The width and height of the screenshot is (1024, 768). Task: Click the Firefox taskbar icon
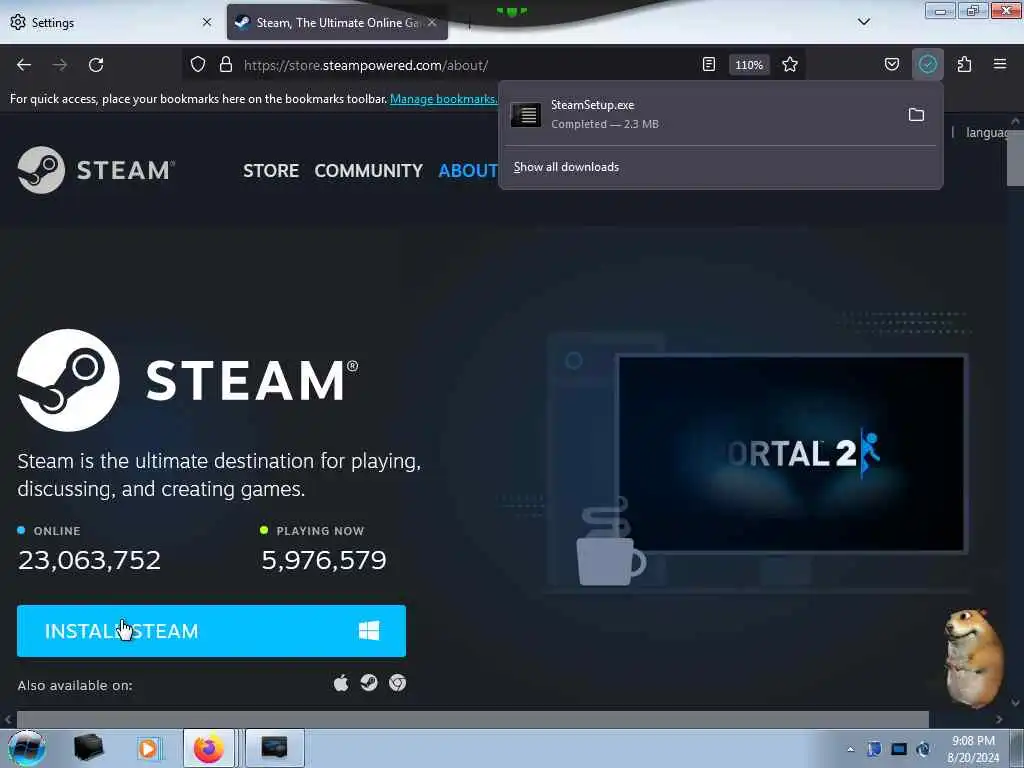209,748
